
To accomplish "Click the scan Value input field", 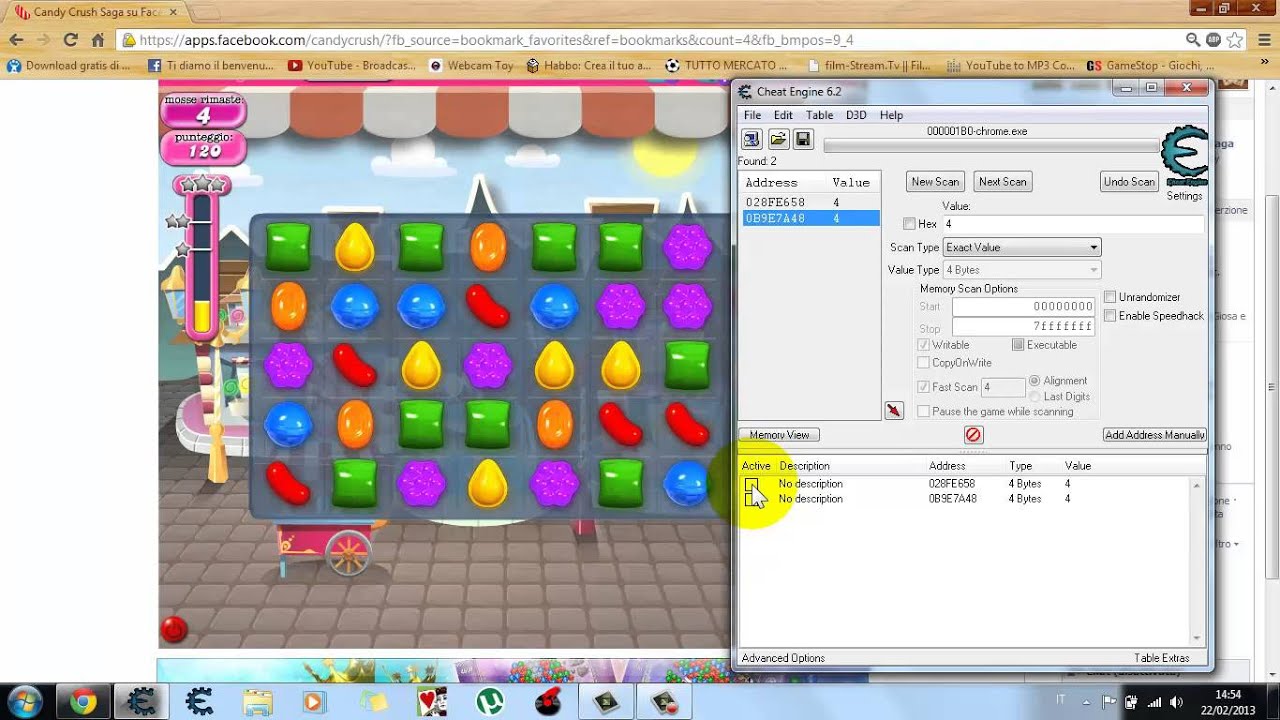I will point(1072,224).
